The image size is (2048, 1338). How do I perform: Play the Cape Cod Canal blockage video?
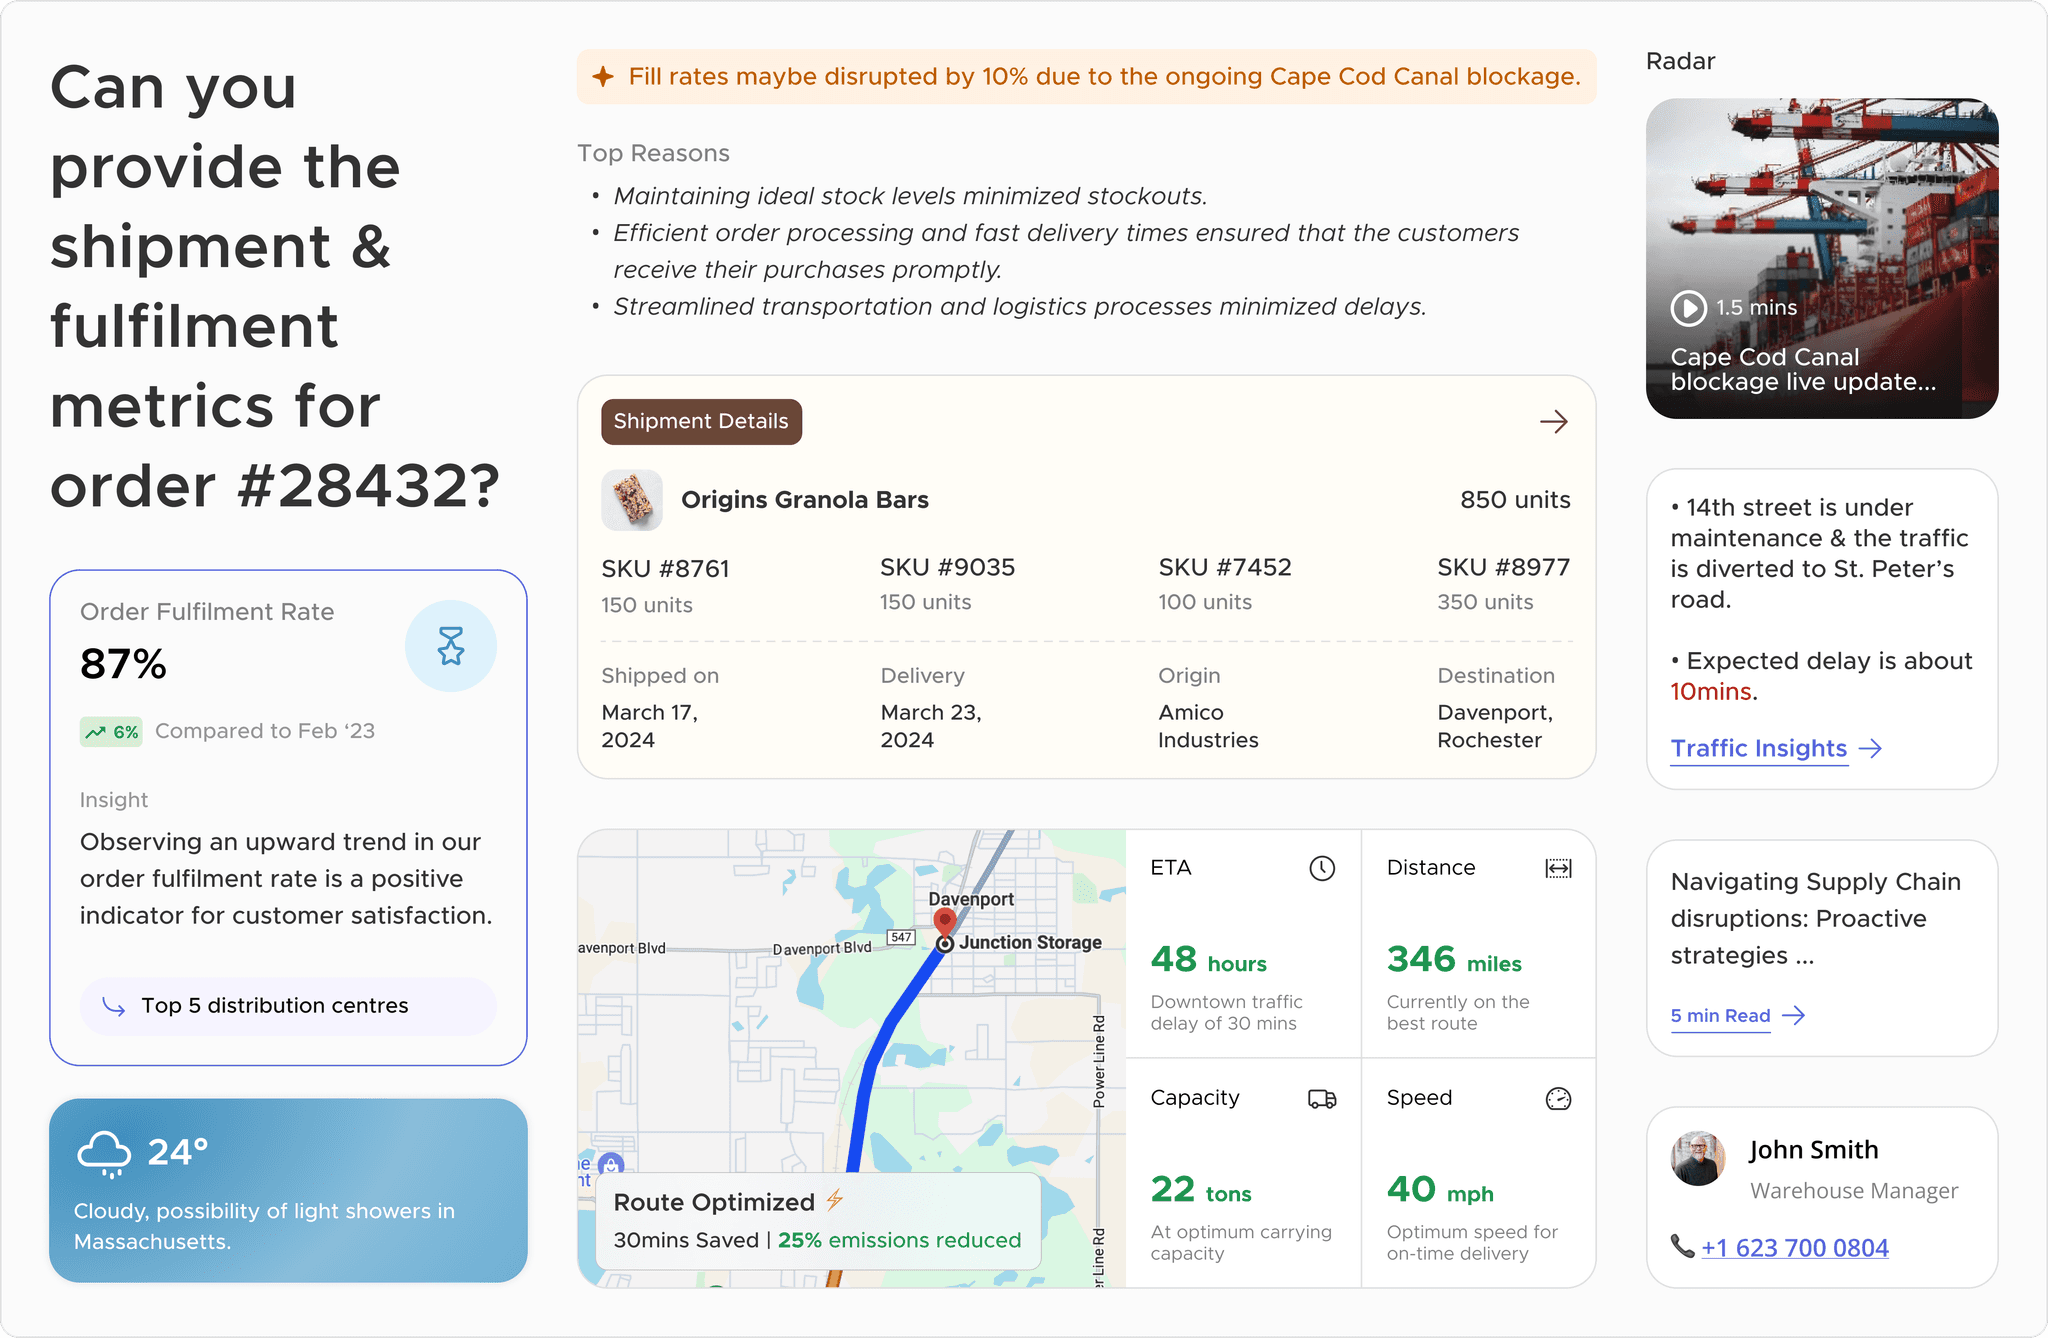(1687, 308)
